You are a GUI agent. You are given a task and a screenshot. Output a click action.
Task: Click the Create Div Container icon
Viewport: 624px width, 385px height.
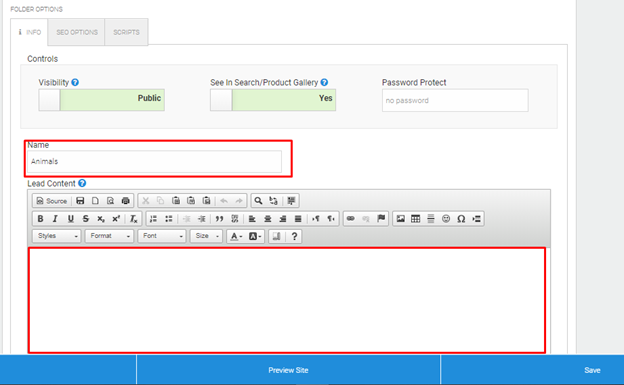point(234,219)
